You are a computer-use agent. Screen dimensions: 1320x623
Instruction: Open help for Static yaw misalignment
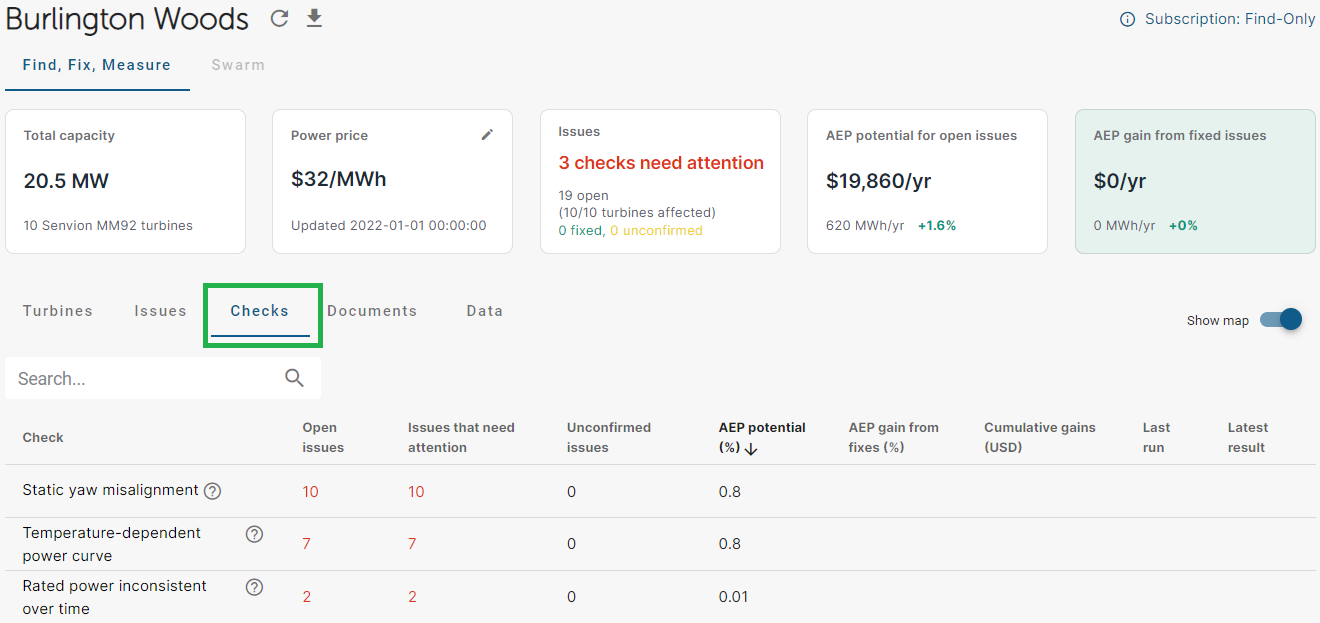click(x=212, y=491)
